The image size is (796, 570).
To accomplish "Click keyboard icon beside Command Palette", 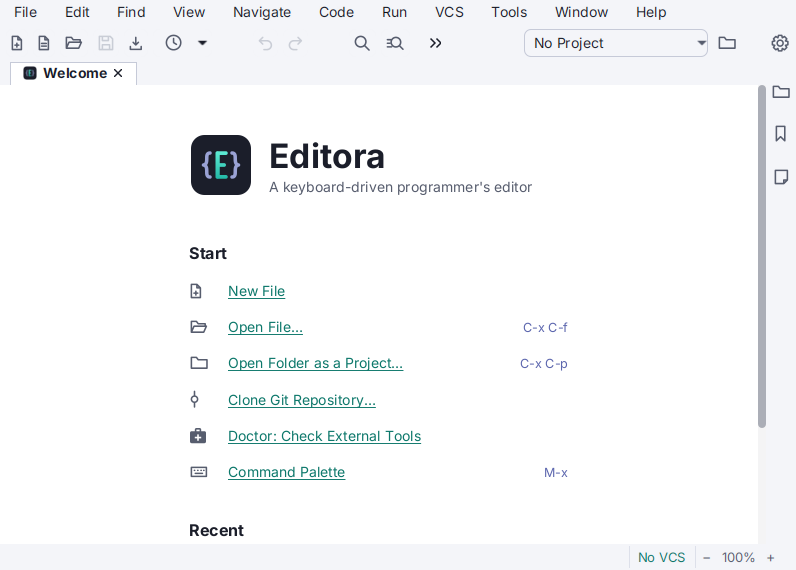I will 198,472.
